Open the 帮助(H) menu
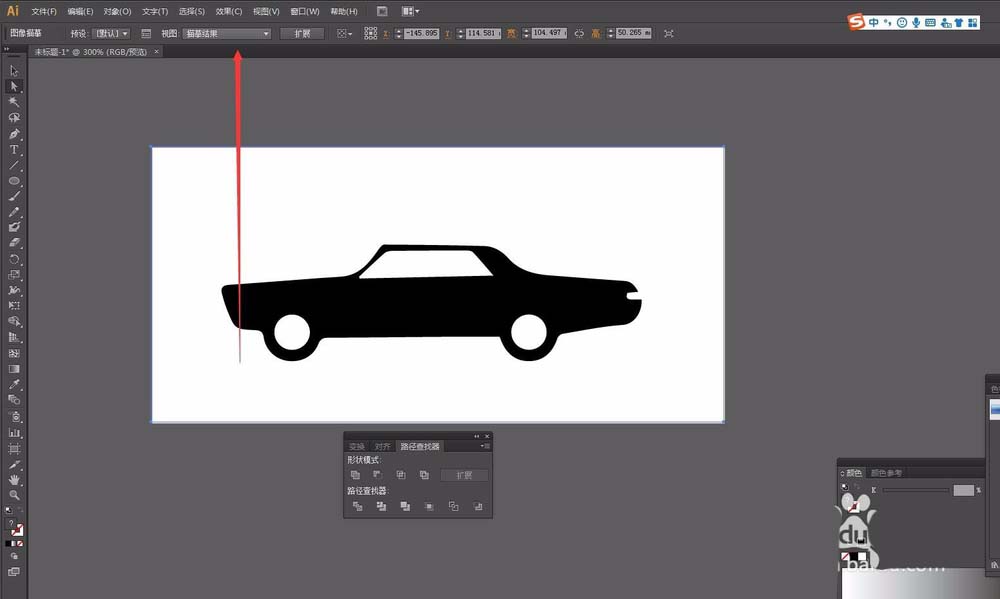The width and height of the screenshot is (1000, 599). 344,11
